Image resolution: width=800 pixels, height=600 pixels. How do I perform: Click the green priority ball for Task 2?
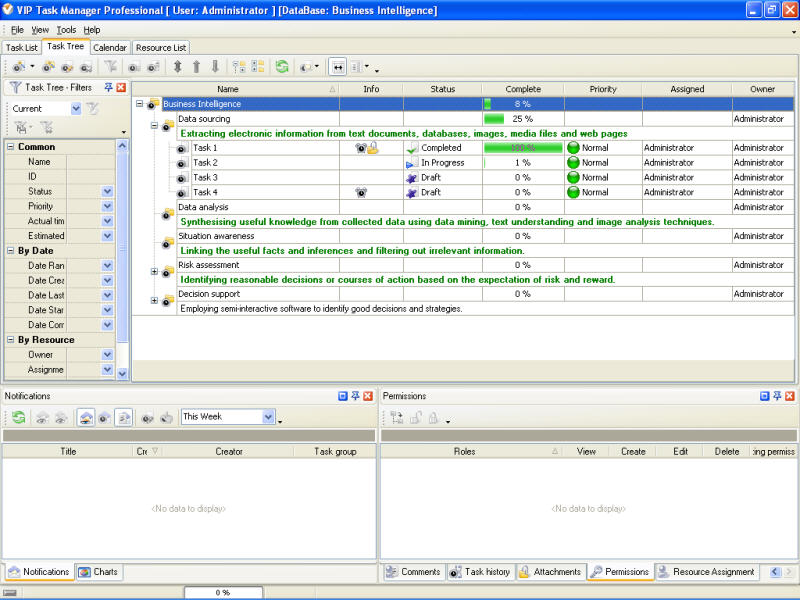pyautogui.click(x=573, y=163)
